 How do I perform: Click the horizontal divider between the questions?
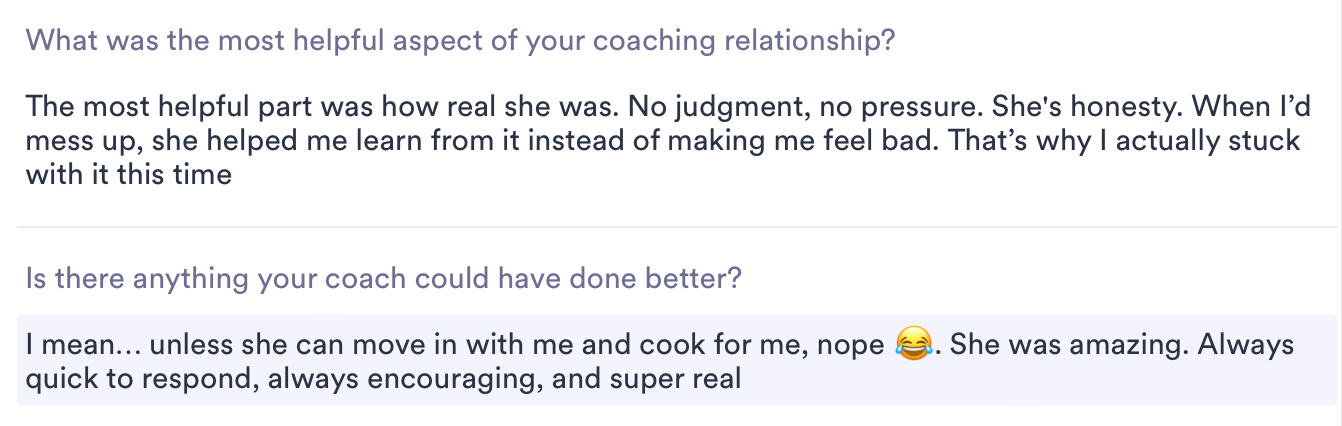[670, 227]
